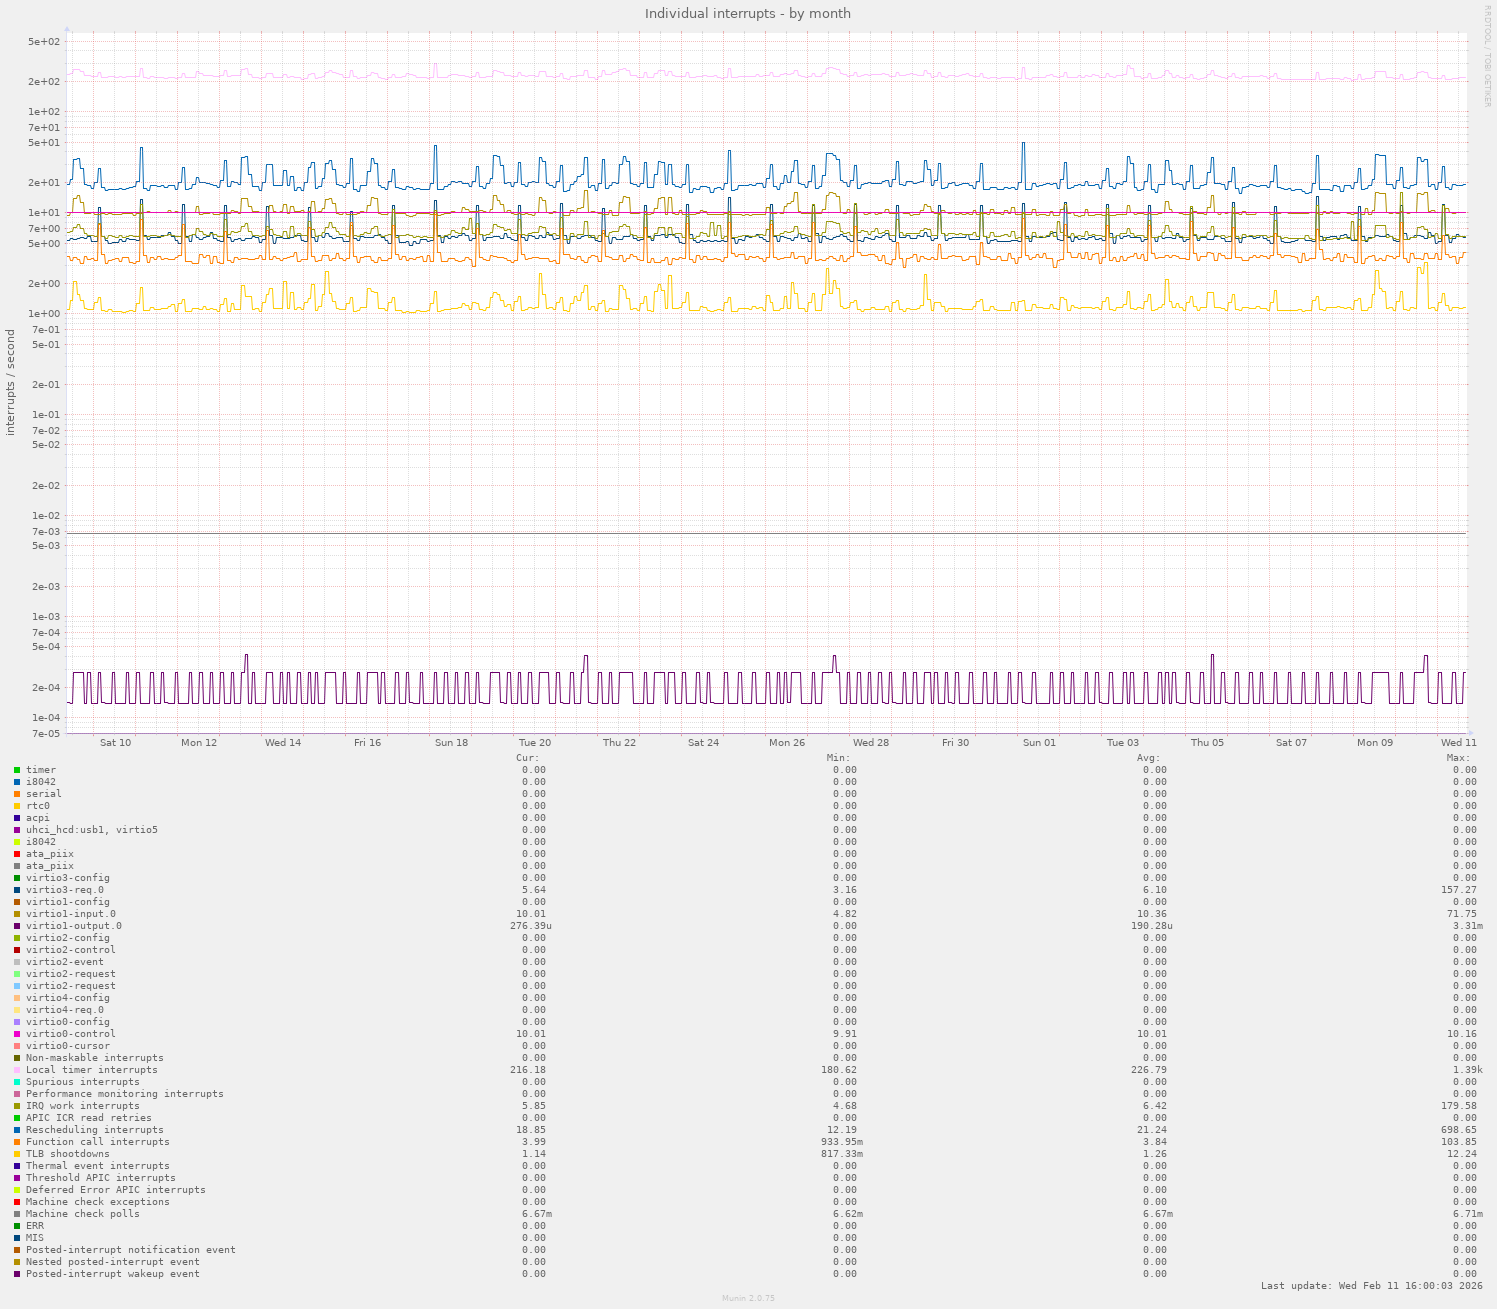
Task: Click the Machine check polls swatch
Action: tap(17, 1214)
